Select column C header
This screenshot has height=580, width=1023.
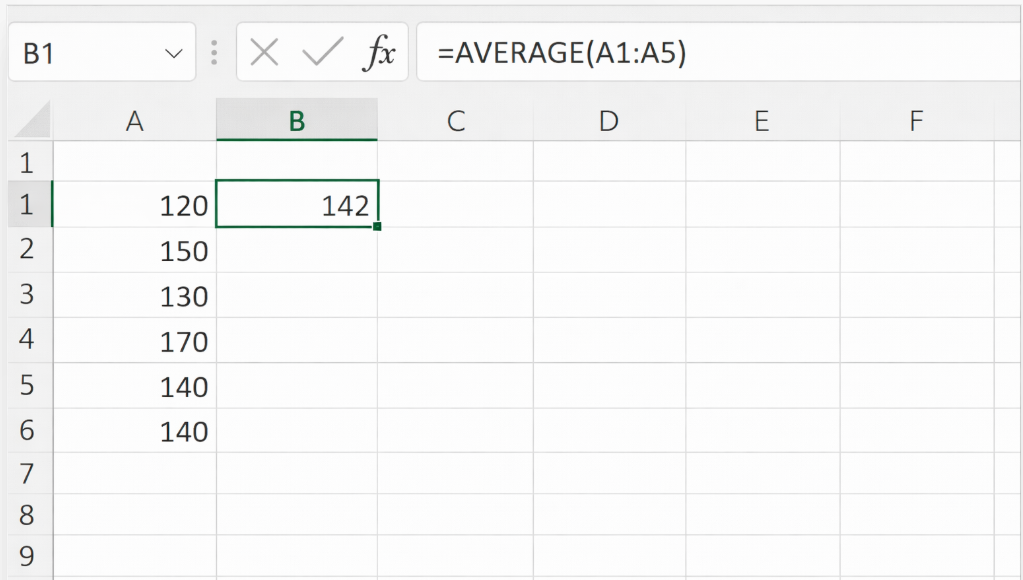(x=455, y=121)
